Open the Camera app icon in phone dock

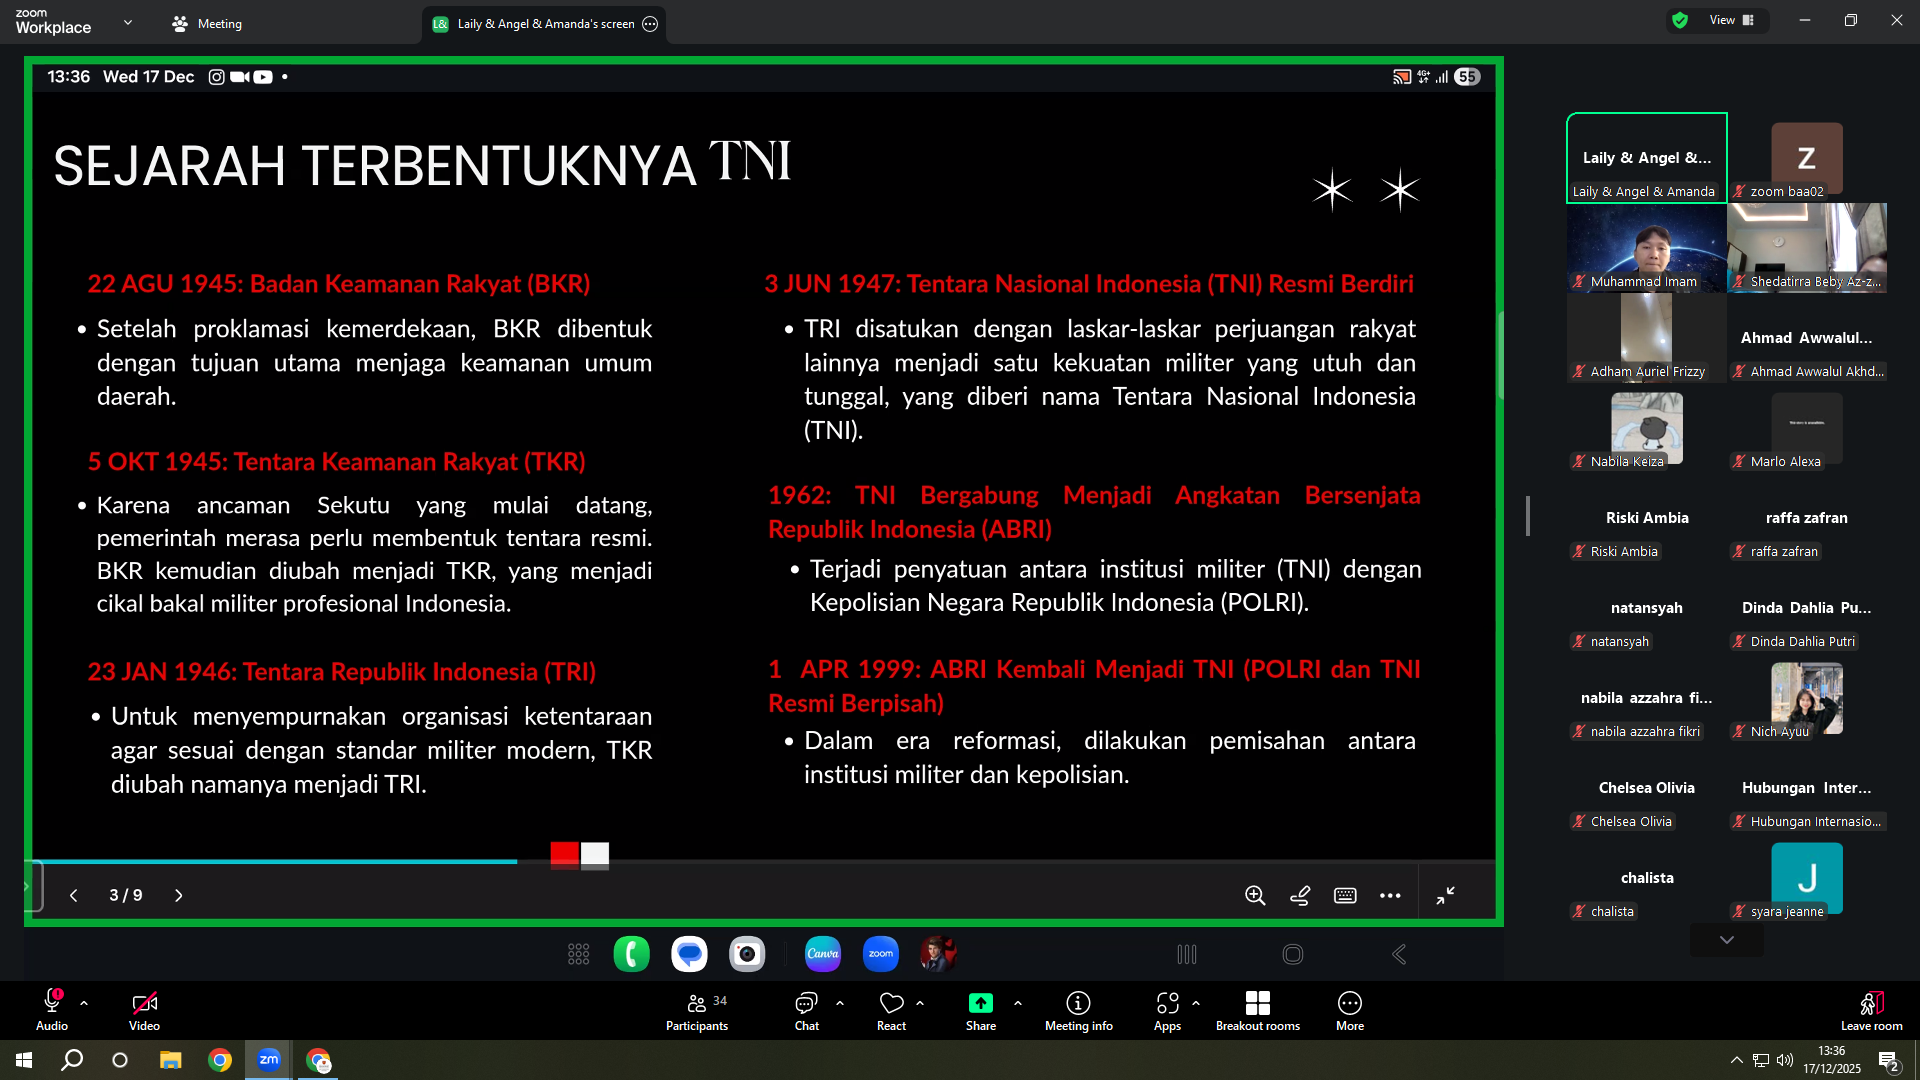[747, 954]
